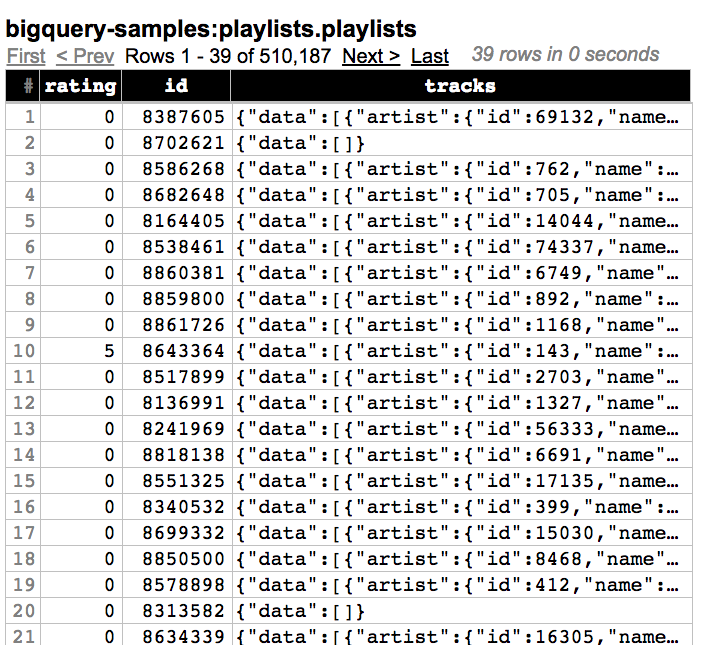717x645 pixels.
Task: Select the rating value 5 in row 10
Action: (x=109, y=351)
